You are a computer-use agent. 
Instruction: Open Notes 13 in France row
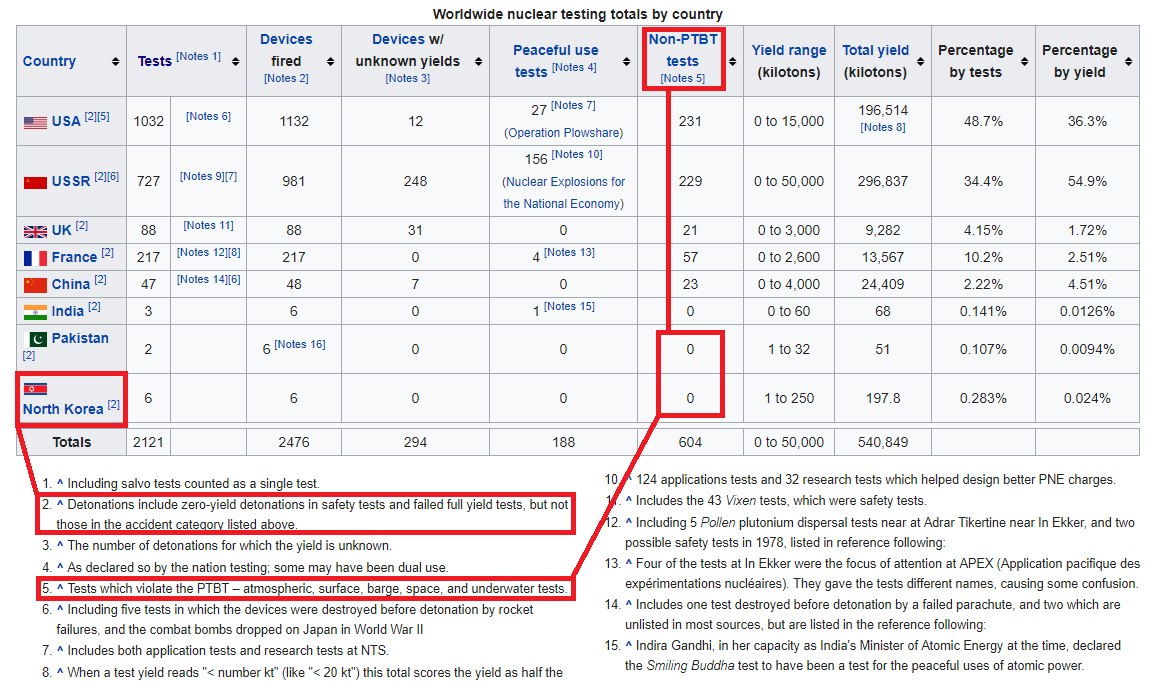tap(569, 253)
